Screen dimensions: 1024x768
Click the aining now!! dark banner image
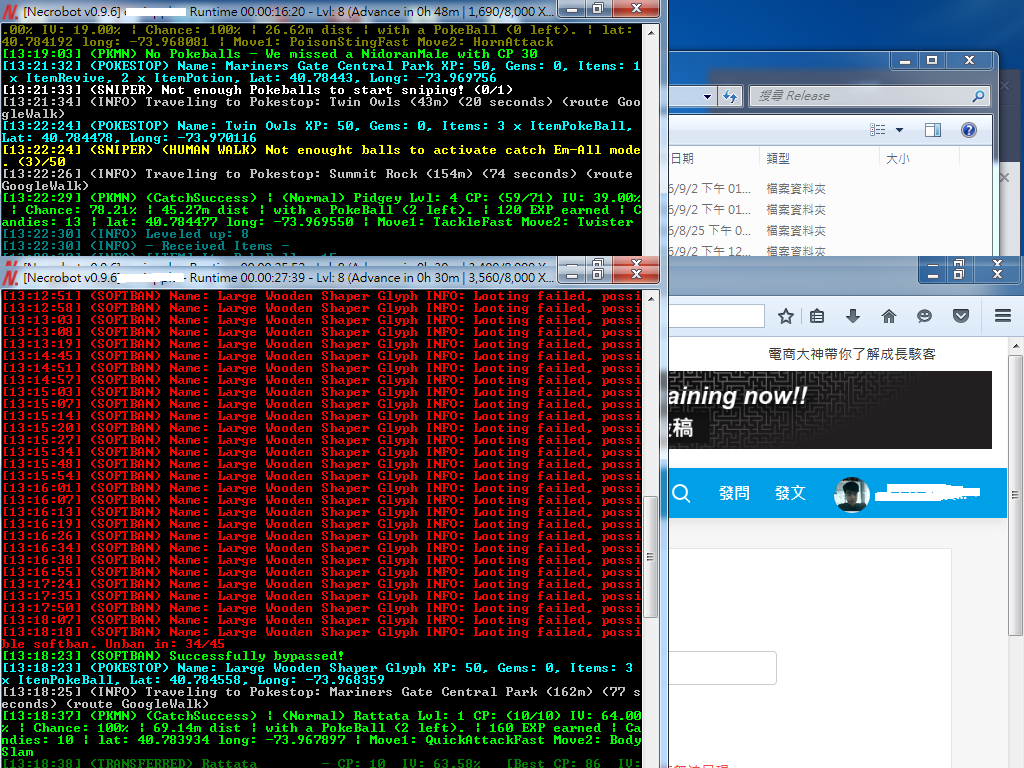[830, 409]
